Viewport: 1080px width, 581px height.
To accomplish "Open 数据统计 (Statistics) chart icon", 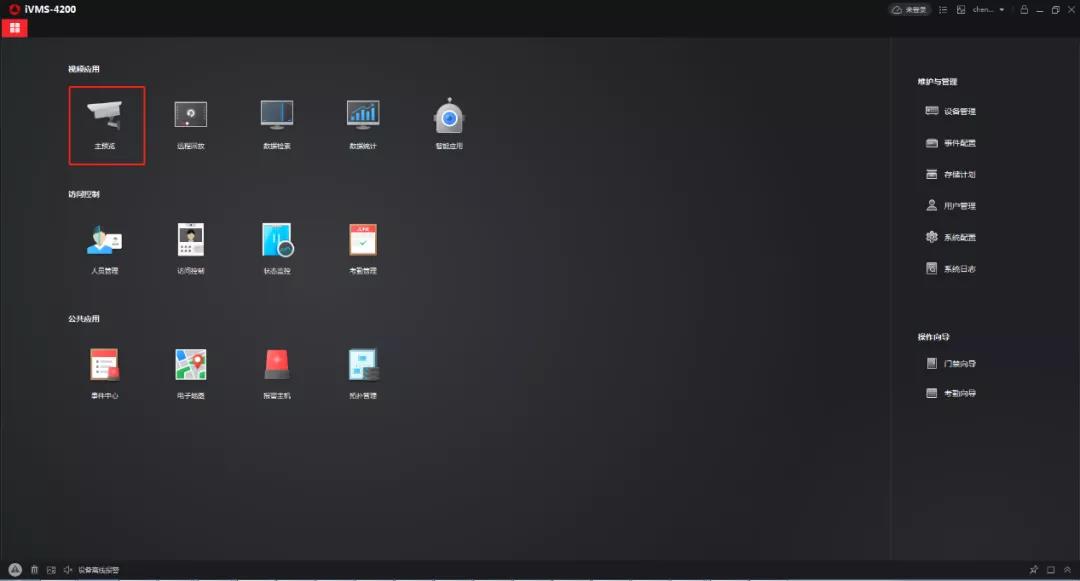I will click(x=363, y=116).
